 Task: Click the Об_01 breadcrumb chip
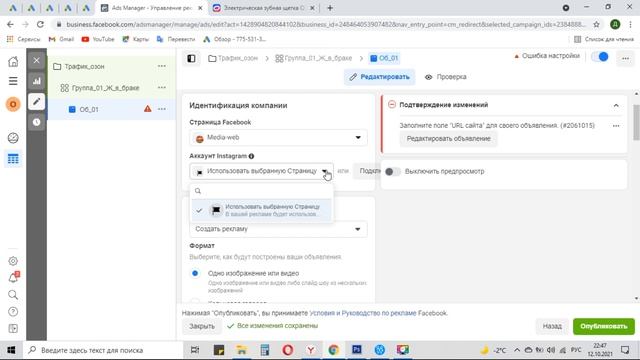pos(384,58)
